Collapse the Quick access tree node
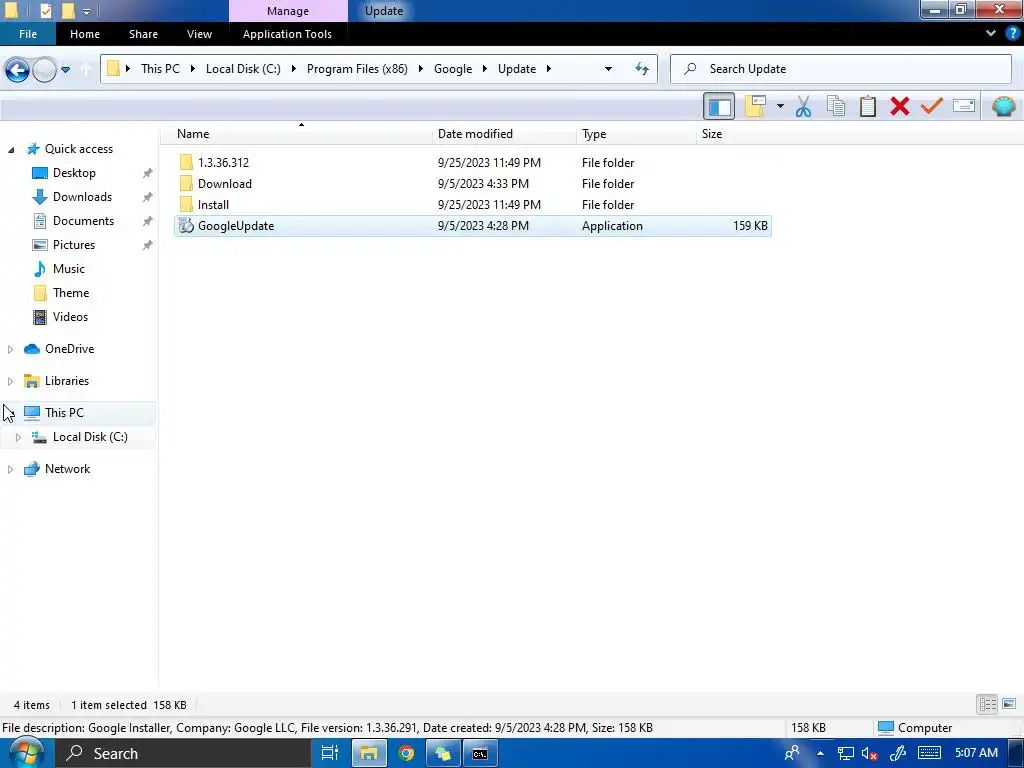The image size is (1024, 768). [x=10, y=150]
